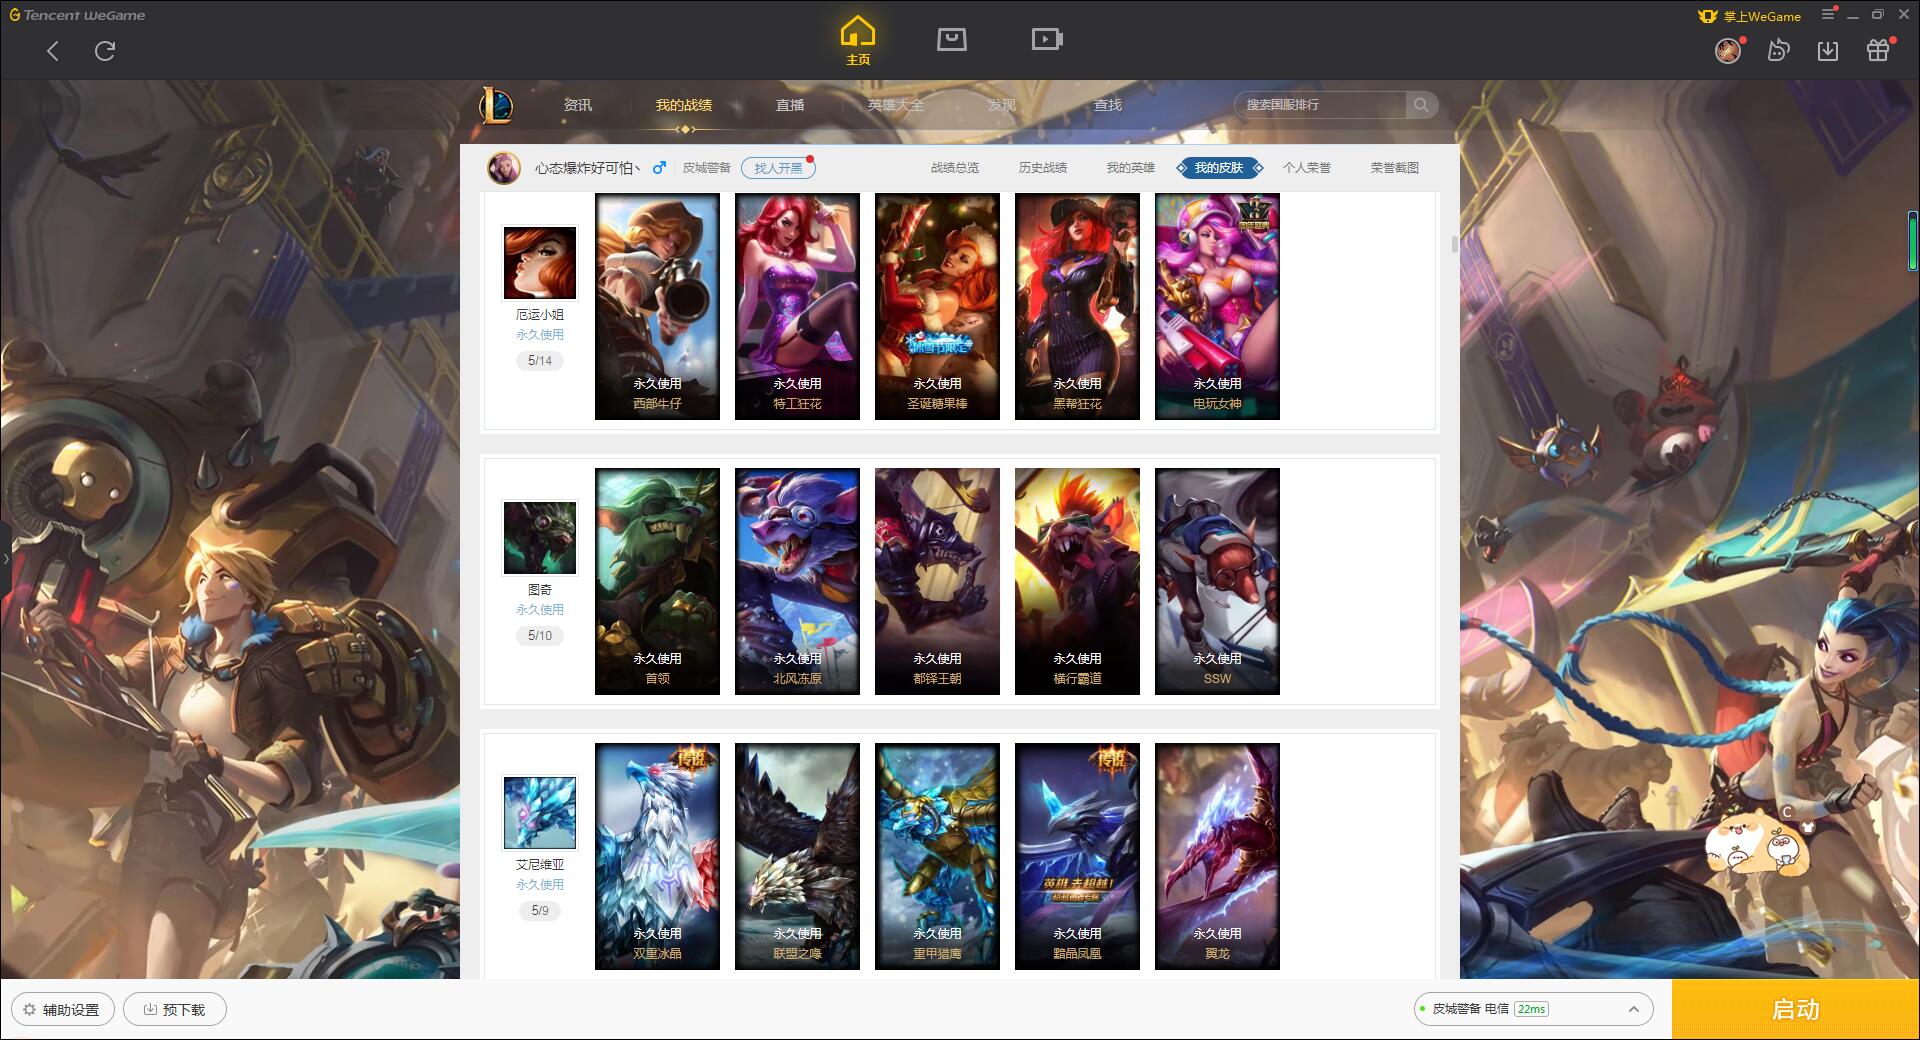
Task: Open the friends/social icon next to avatar
Action: tap(1778, 50)
